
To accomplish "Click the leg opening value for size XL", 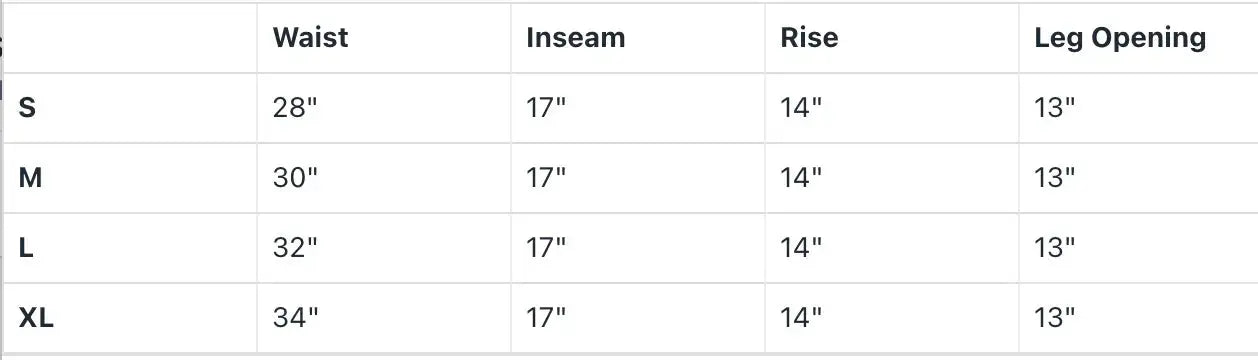I will (1055, 318).
